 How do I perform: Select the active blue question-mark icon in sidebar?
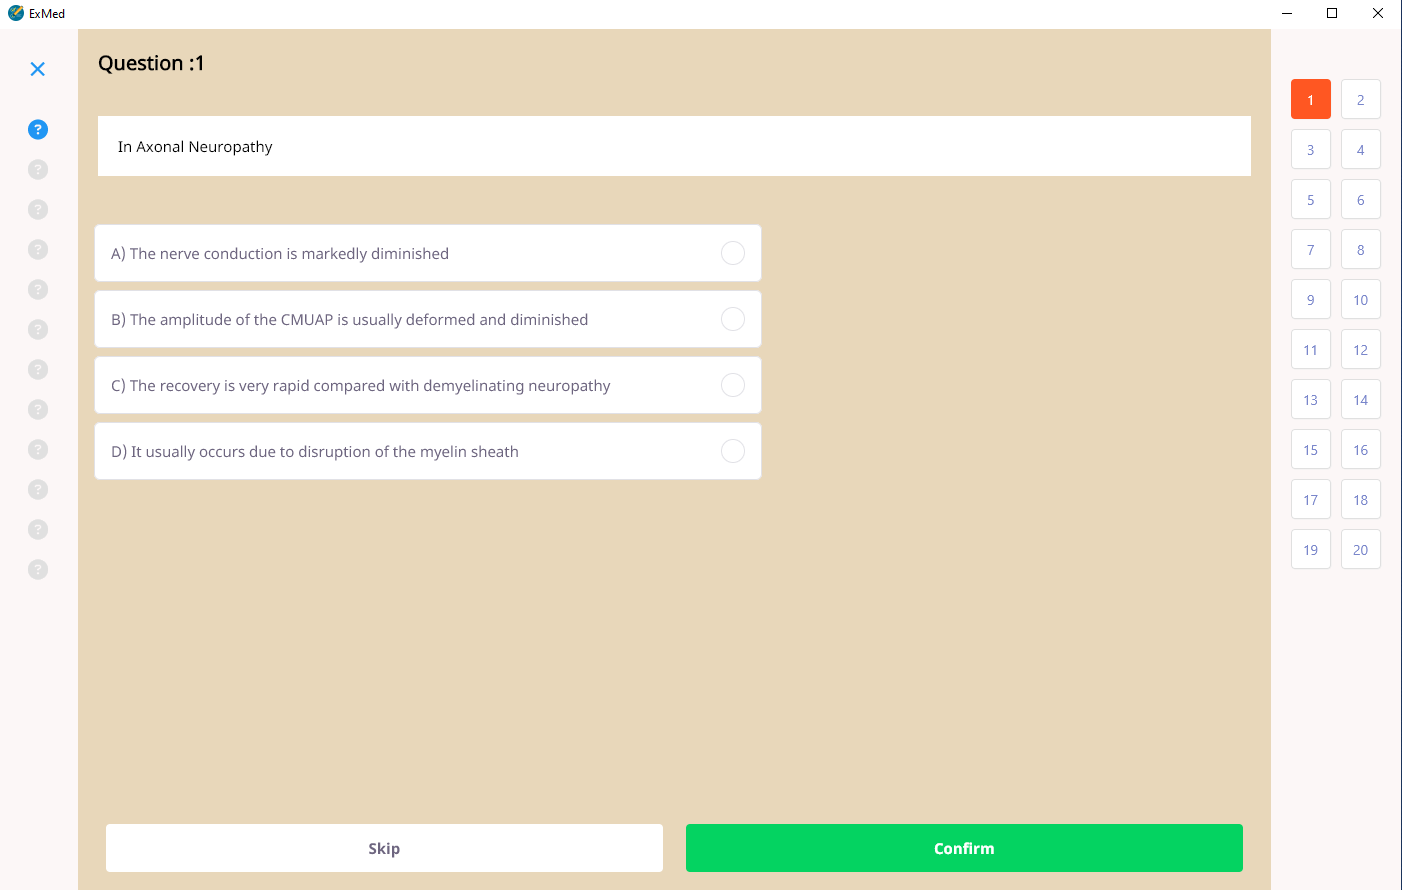pos(37,129)
